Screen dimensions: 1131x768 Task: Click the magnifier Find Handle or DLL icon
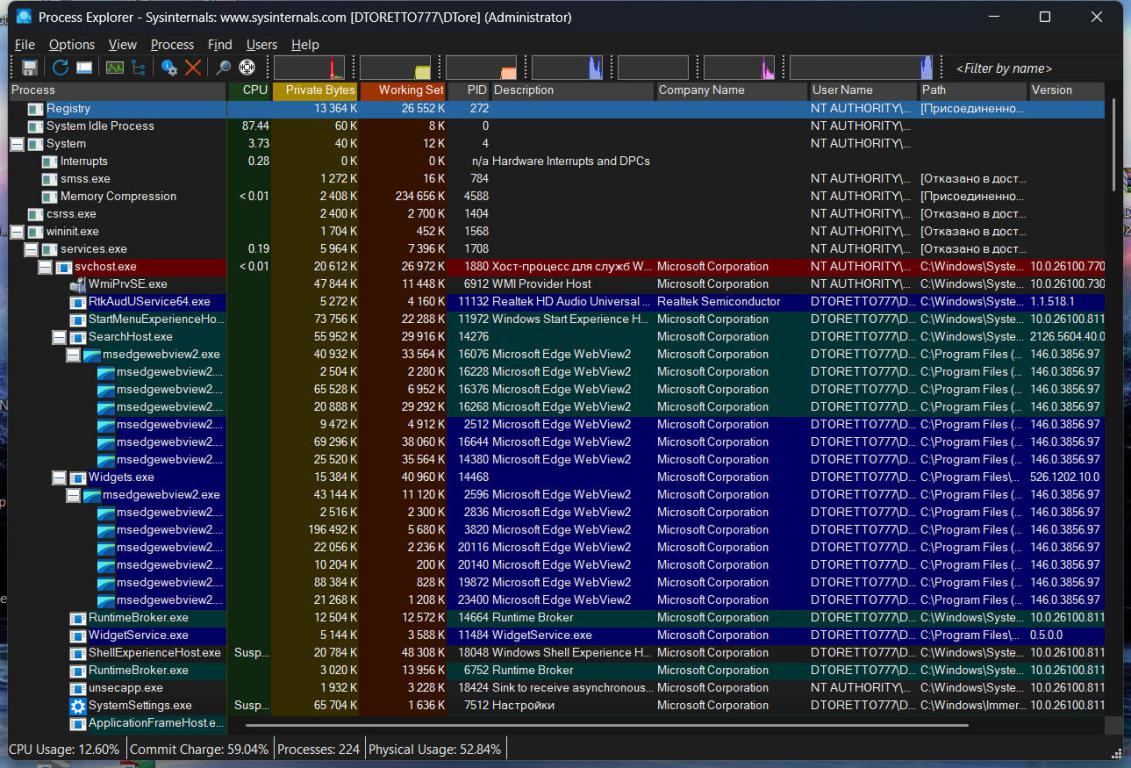pos(223,68)
